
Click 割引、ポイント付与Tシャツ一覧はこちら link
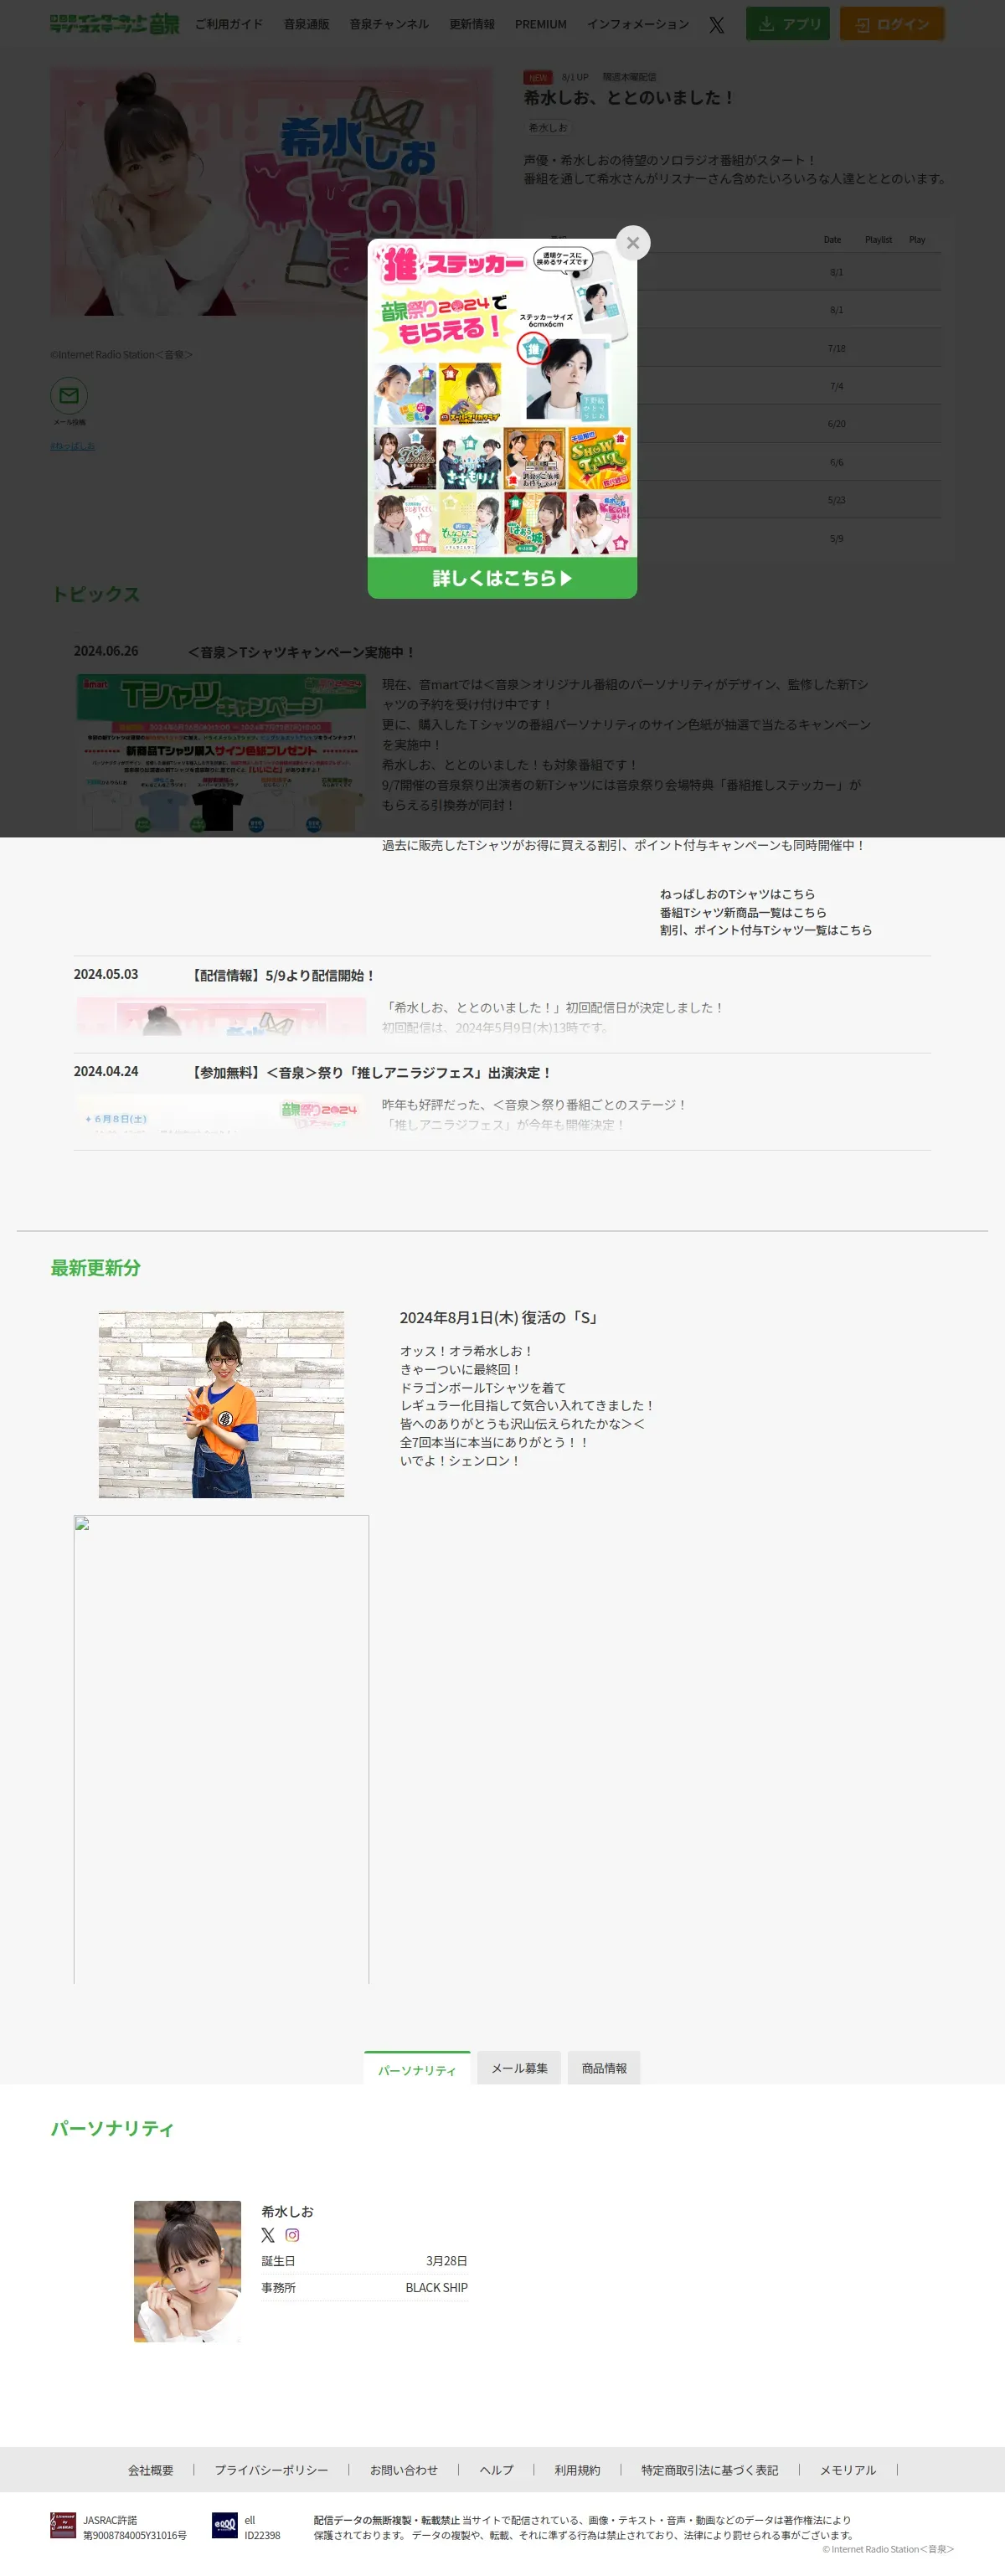point(765,930)
